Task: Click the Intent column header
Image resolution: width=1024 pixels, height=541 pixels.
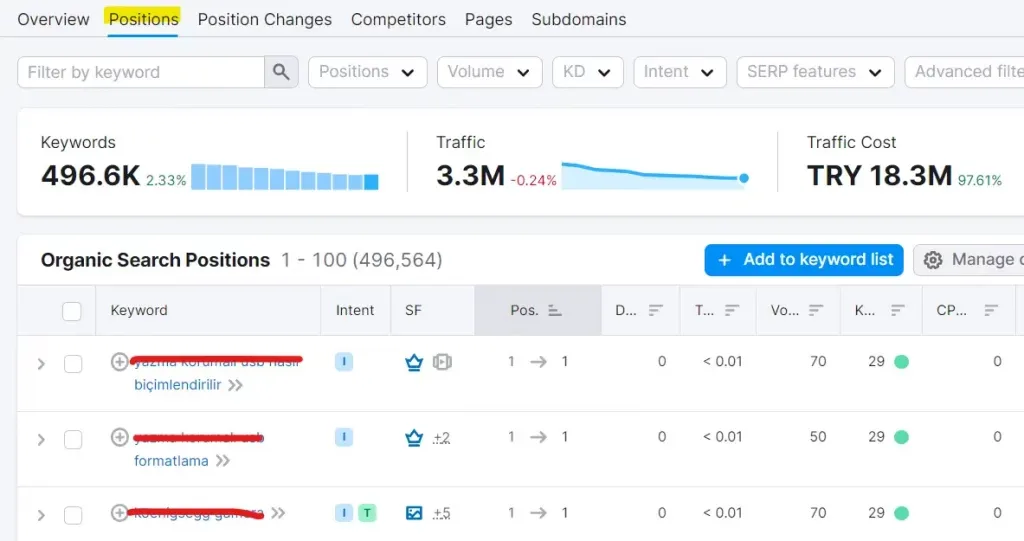Action: tap(355, 310)
